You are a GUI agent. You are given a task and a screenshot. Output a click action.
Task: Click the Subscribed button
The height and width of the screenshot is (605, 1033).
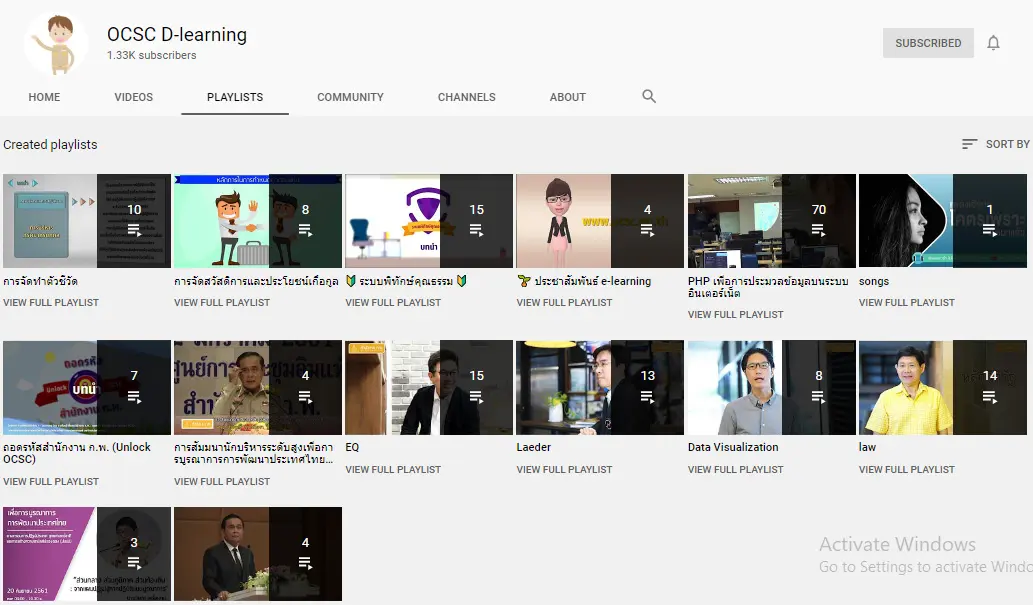928,43
